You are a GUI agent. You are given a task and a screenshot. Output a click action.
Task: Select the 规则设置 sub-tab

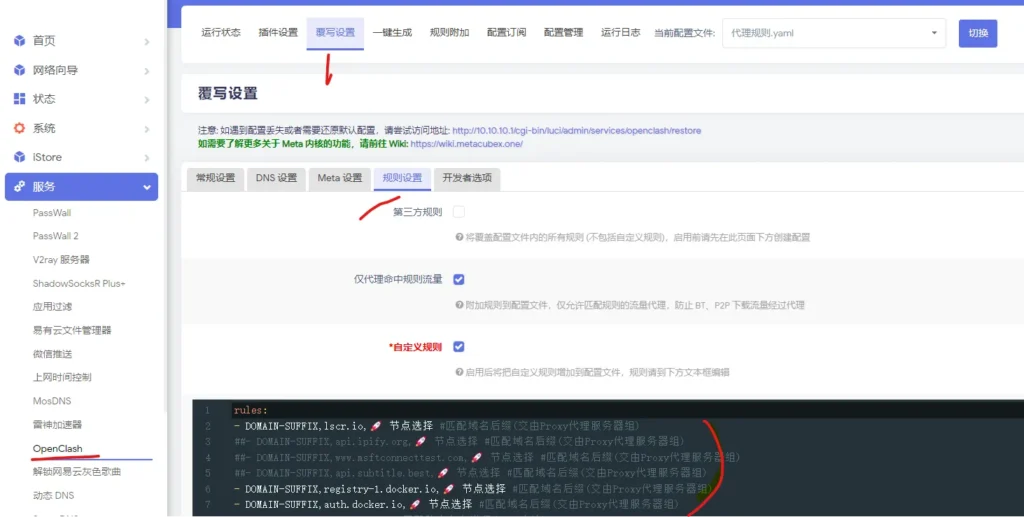(402, 178)
